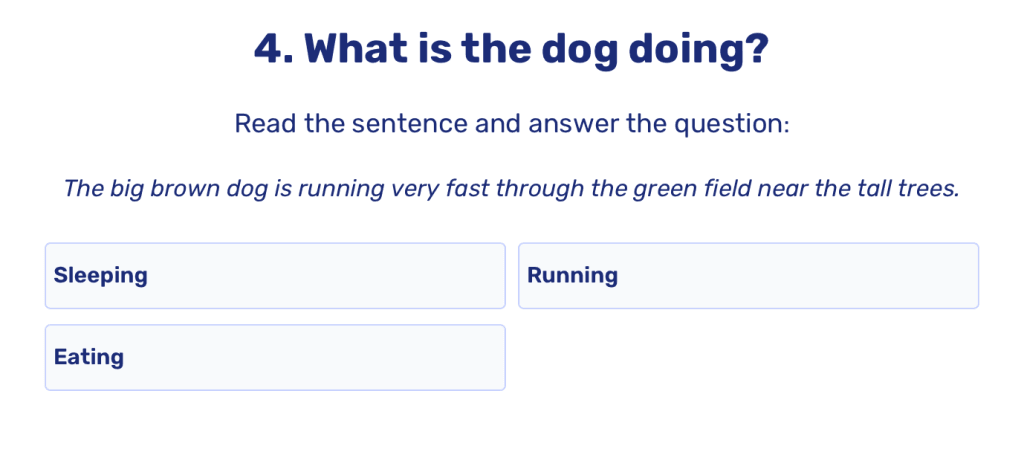Image resolution: width=1024 pixels, height=449 pixels.
Task: Click the word 'trees' ending the sentence
Action: (926, 189)
